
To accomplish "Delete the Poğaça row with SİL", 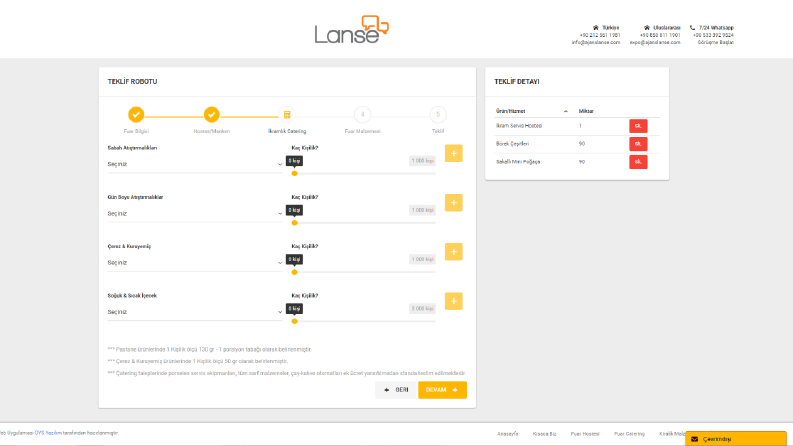I will click(638, 162).
